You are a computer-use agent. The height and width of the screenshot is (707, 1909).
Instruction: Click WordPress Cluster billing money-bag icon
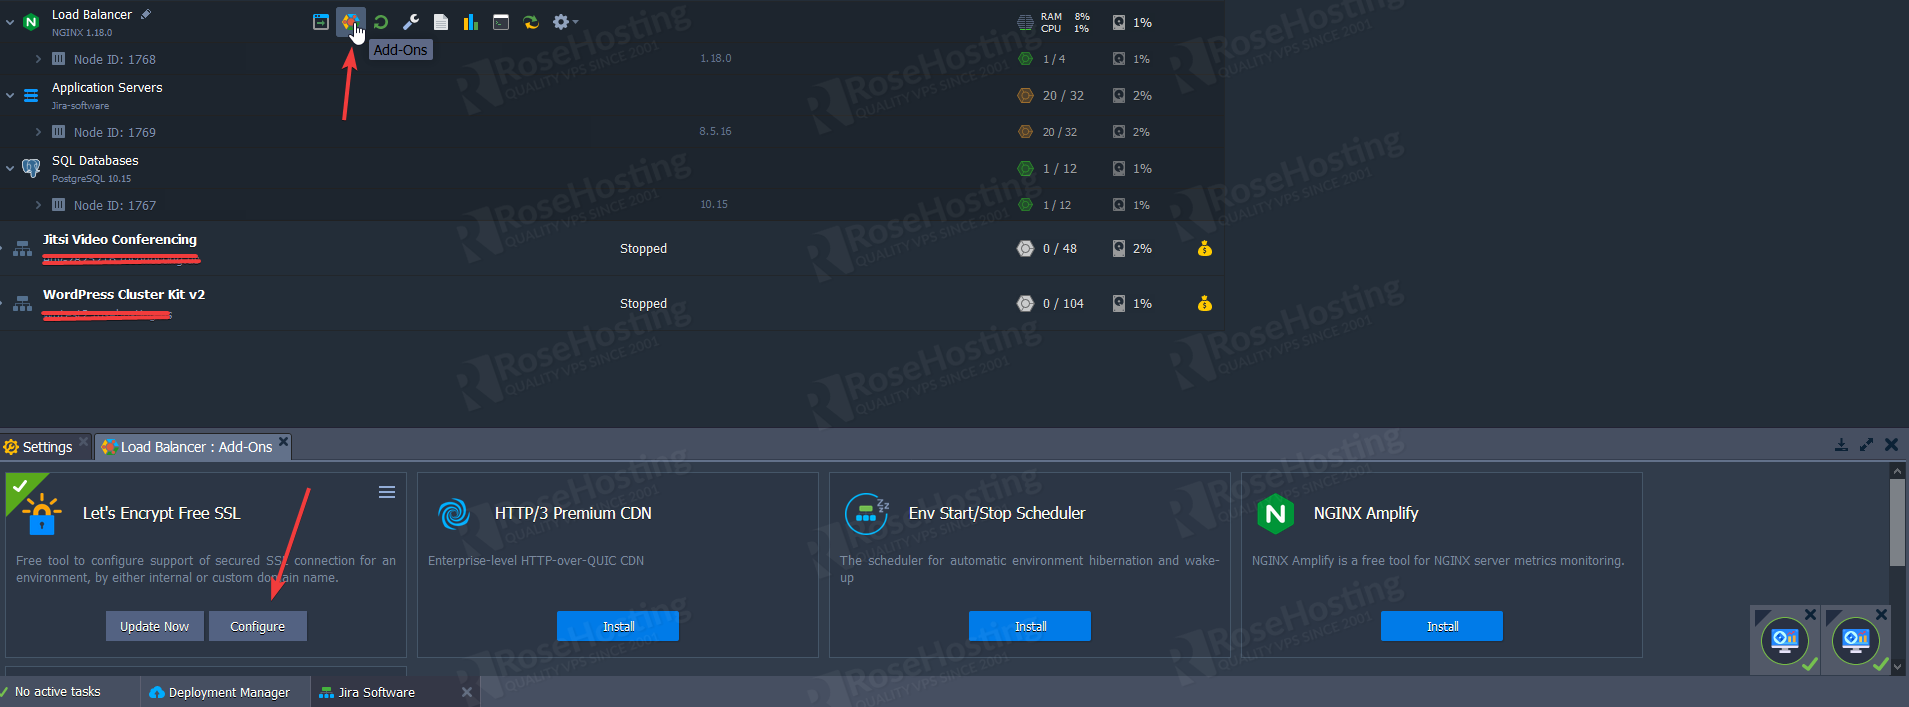(1205, 303)
